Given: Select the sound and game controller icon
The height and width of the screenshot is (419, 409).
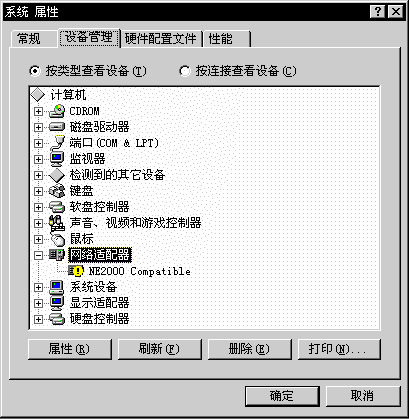Looking at the screenshot, I should pyautogui.click(x=57, y=223).
